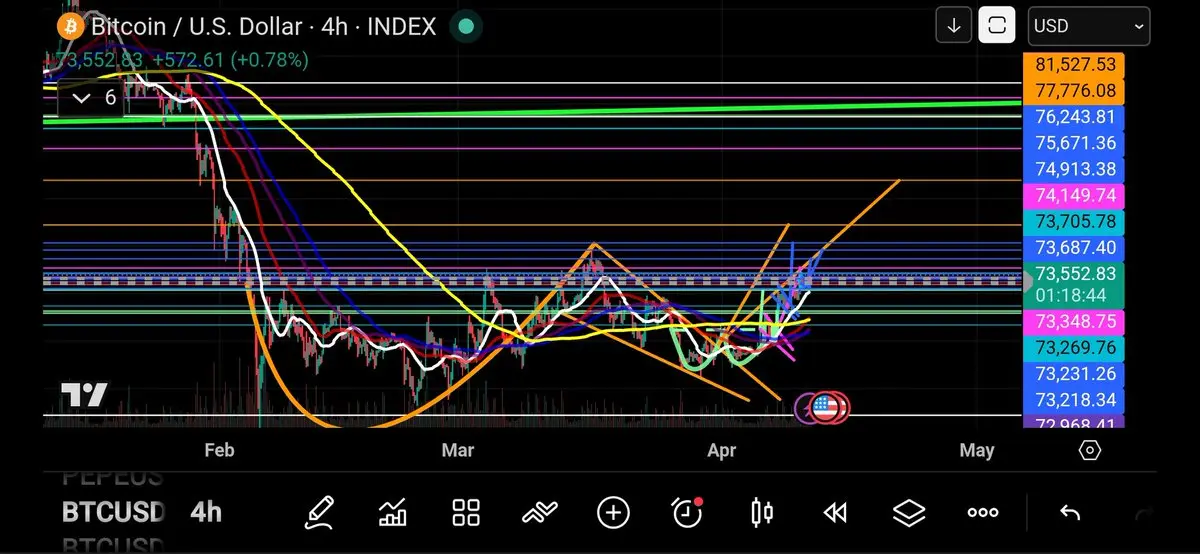The width and height of the screenshot is (1200, 554).
Task: Select the 73,348.75 magenta price label
Action: (x=1074, y=321)
